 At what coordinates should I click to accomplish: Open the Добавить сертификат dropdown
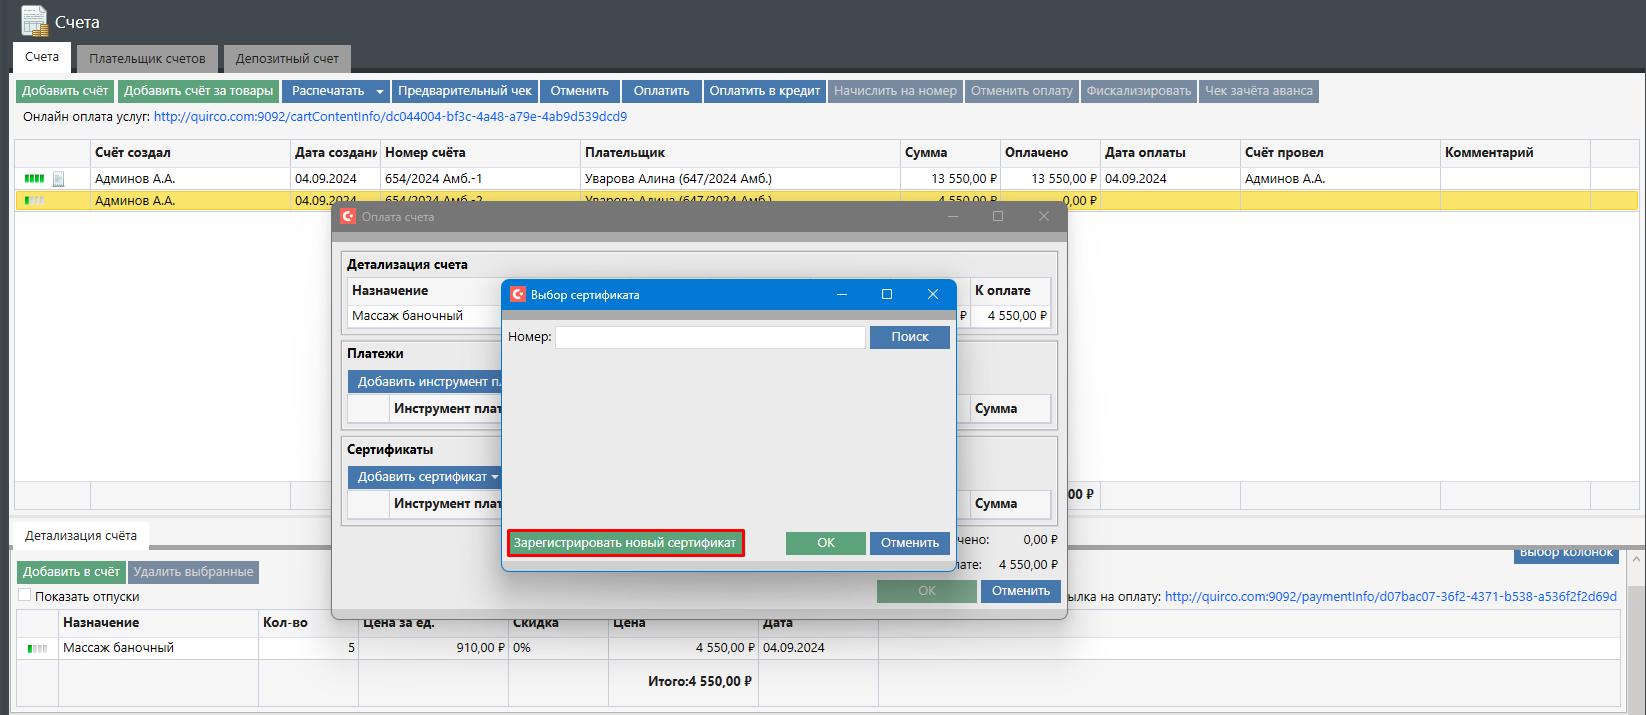point(494,477)
